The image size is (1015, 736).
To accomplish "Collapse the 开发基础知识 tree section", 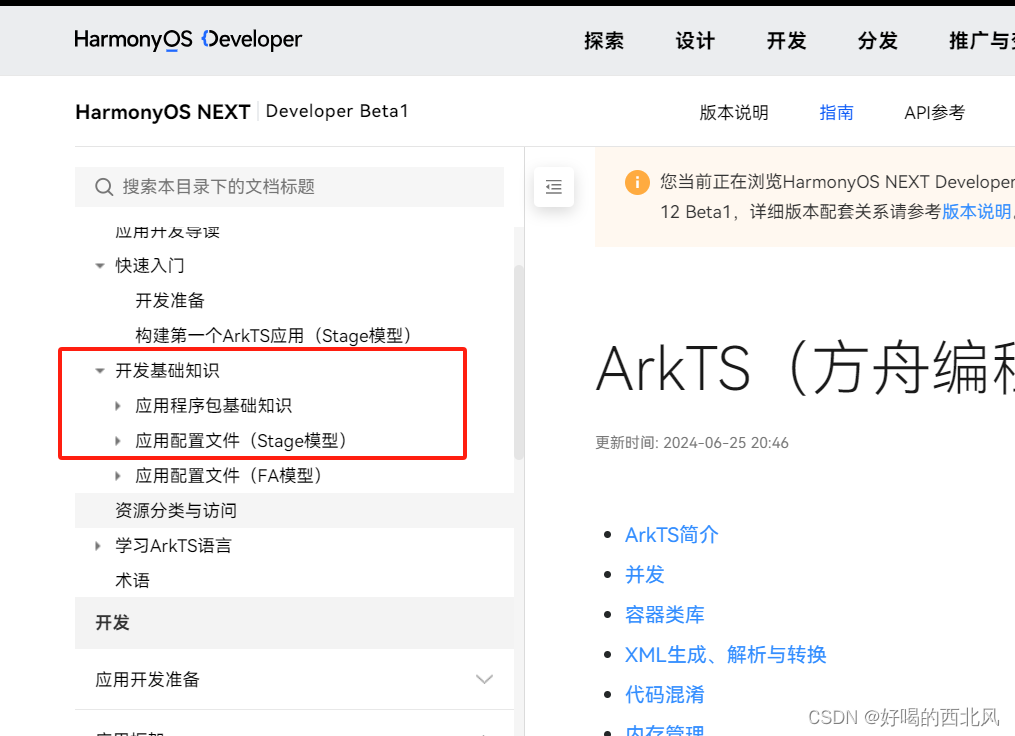I will [100, 371].
